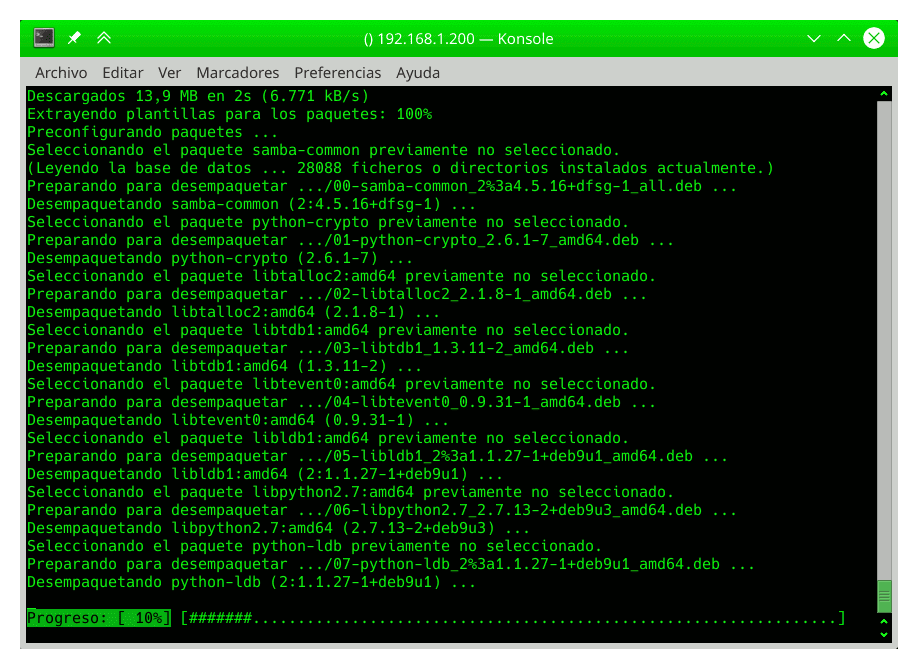918x669 pixels.
Task: Click 'Desempaquetando samba-common' line
Action: [x=252, y=204]
